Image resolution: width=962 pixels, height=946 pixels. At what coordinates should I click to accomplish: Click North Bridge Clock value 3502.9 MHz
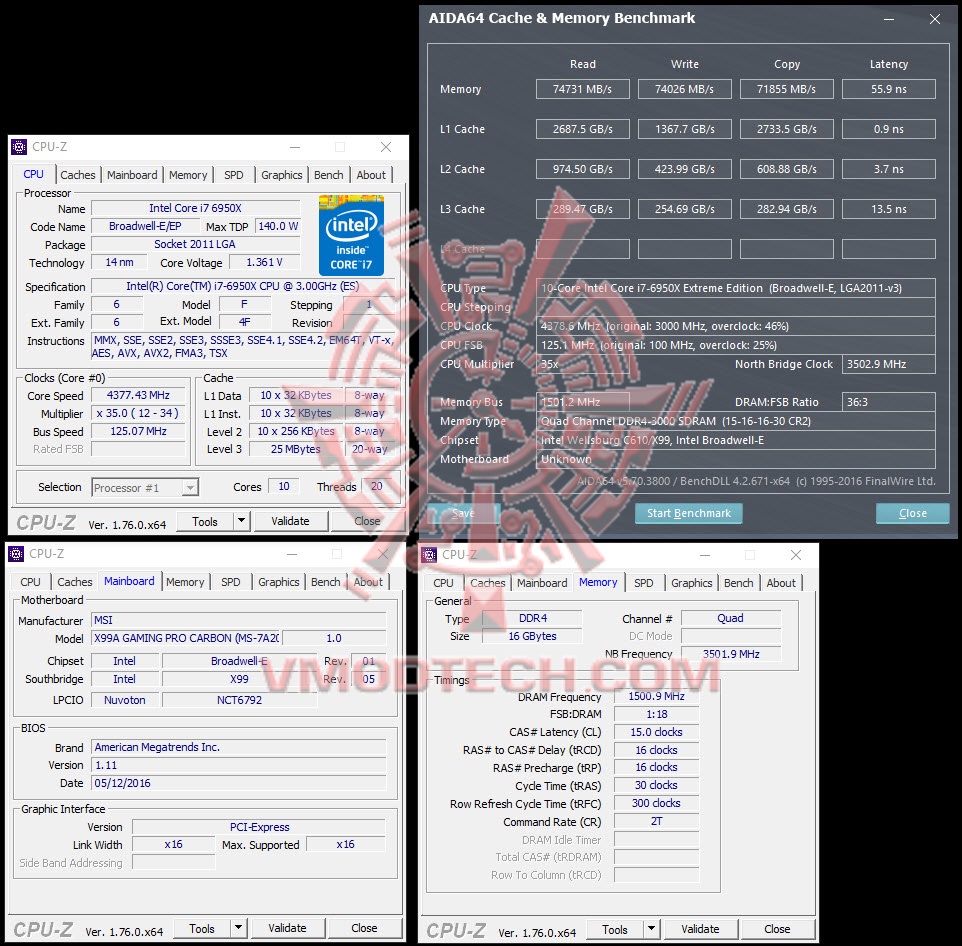(x=888, y=364)
